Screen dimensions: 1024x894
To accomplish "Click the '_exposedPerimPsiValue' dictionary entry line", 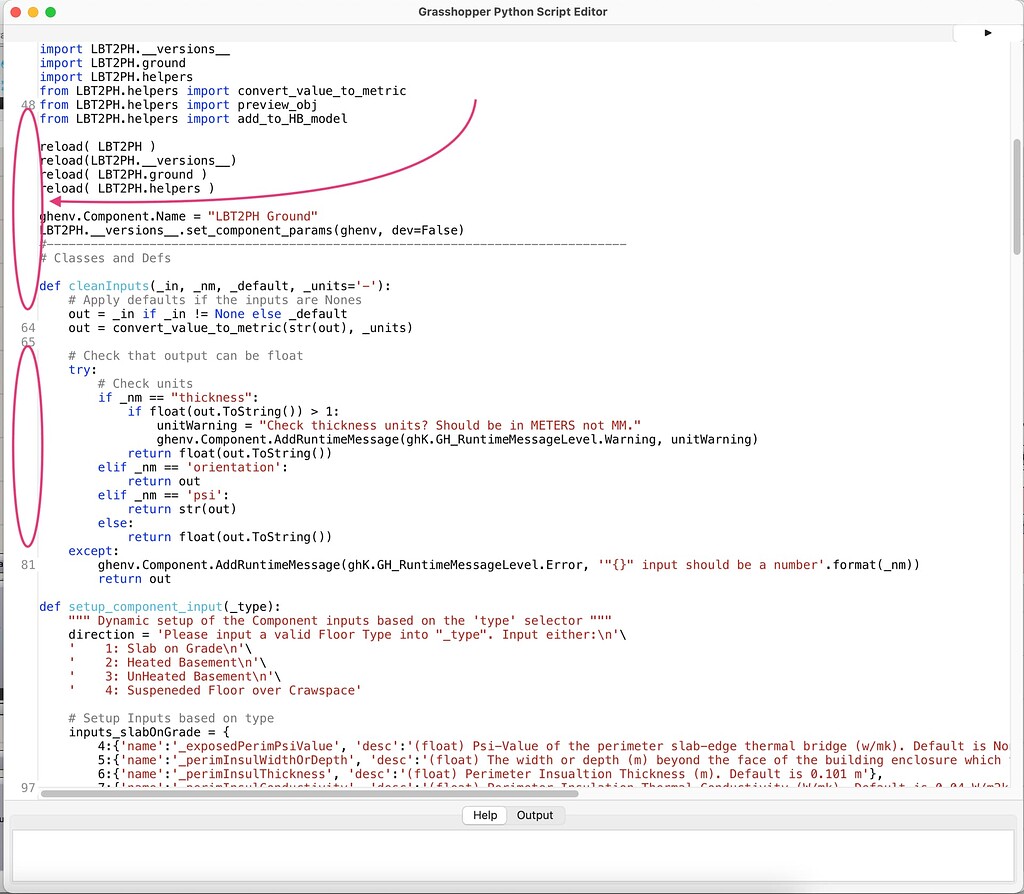I will point(552,746).
